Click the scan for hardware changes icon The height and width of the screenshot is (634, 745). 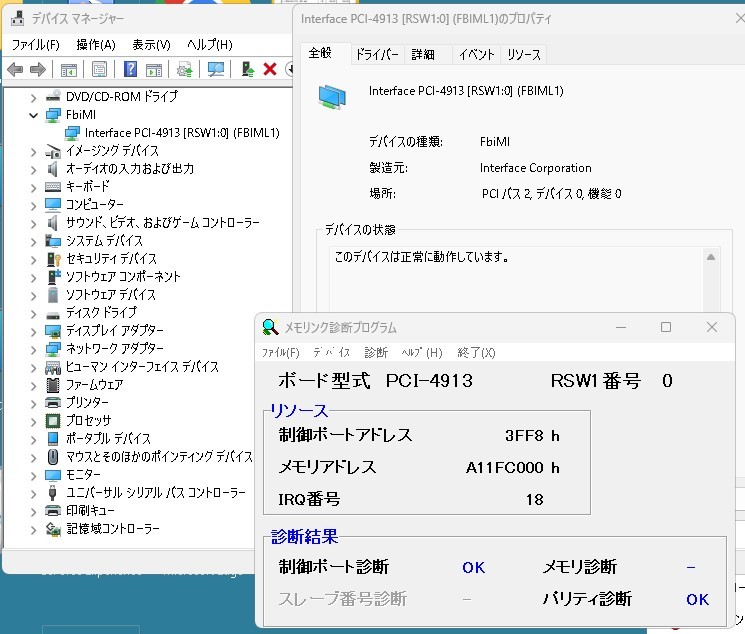click(x=216, y=69)
